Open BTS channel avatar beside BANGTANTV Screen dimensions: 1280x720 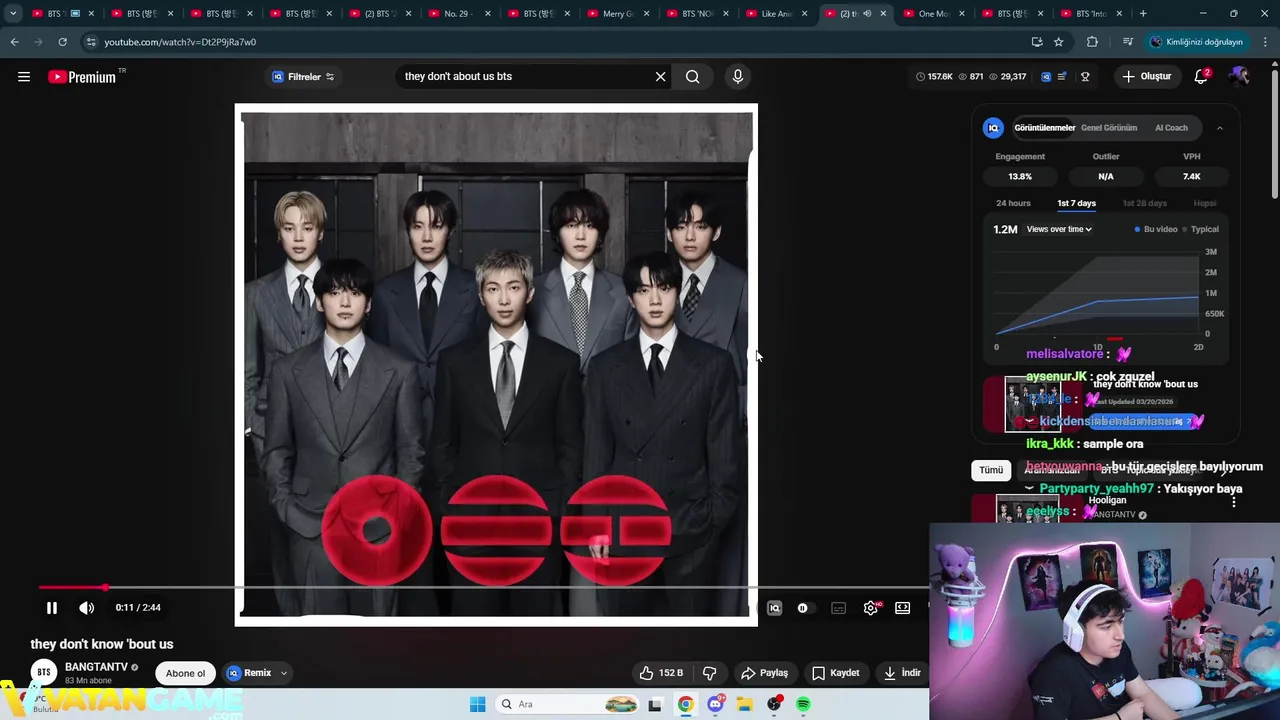[x=43, y=673]
